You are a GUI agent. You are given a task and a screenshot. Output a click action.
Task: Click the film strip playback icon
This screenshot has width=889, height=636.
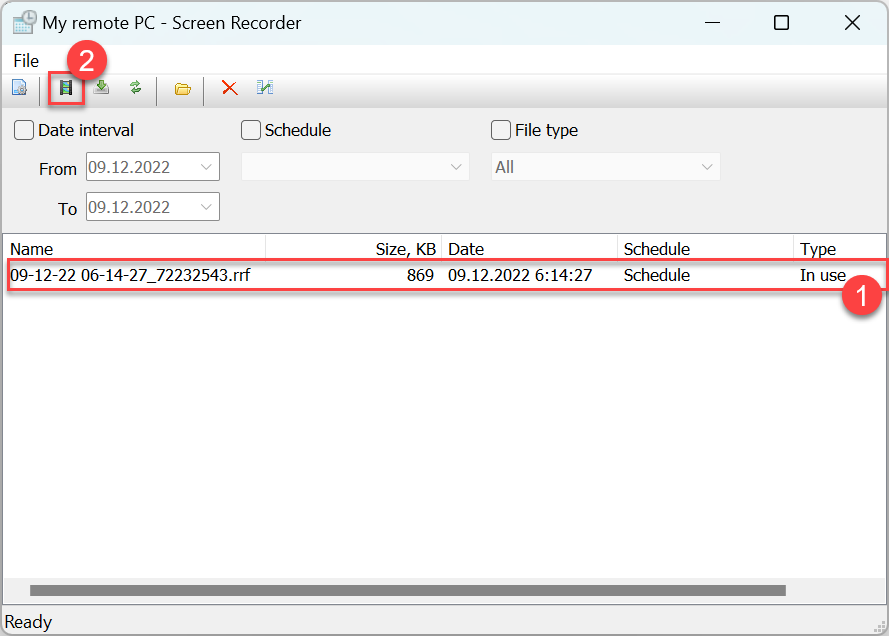(66, 88)
